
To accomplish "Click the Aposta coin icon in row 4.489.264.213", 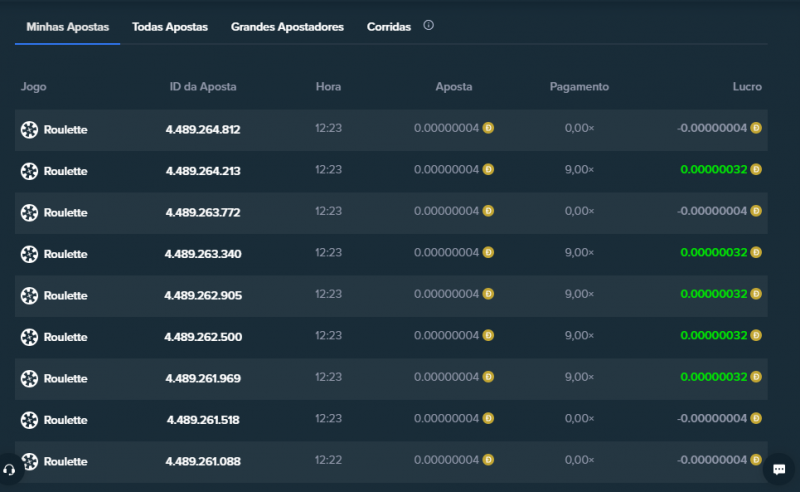I will 488,169.
